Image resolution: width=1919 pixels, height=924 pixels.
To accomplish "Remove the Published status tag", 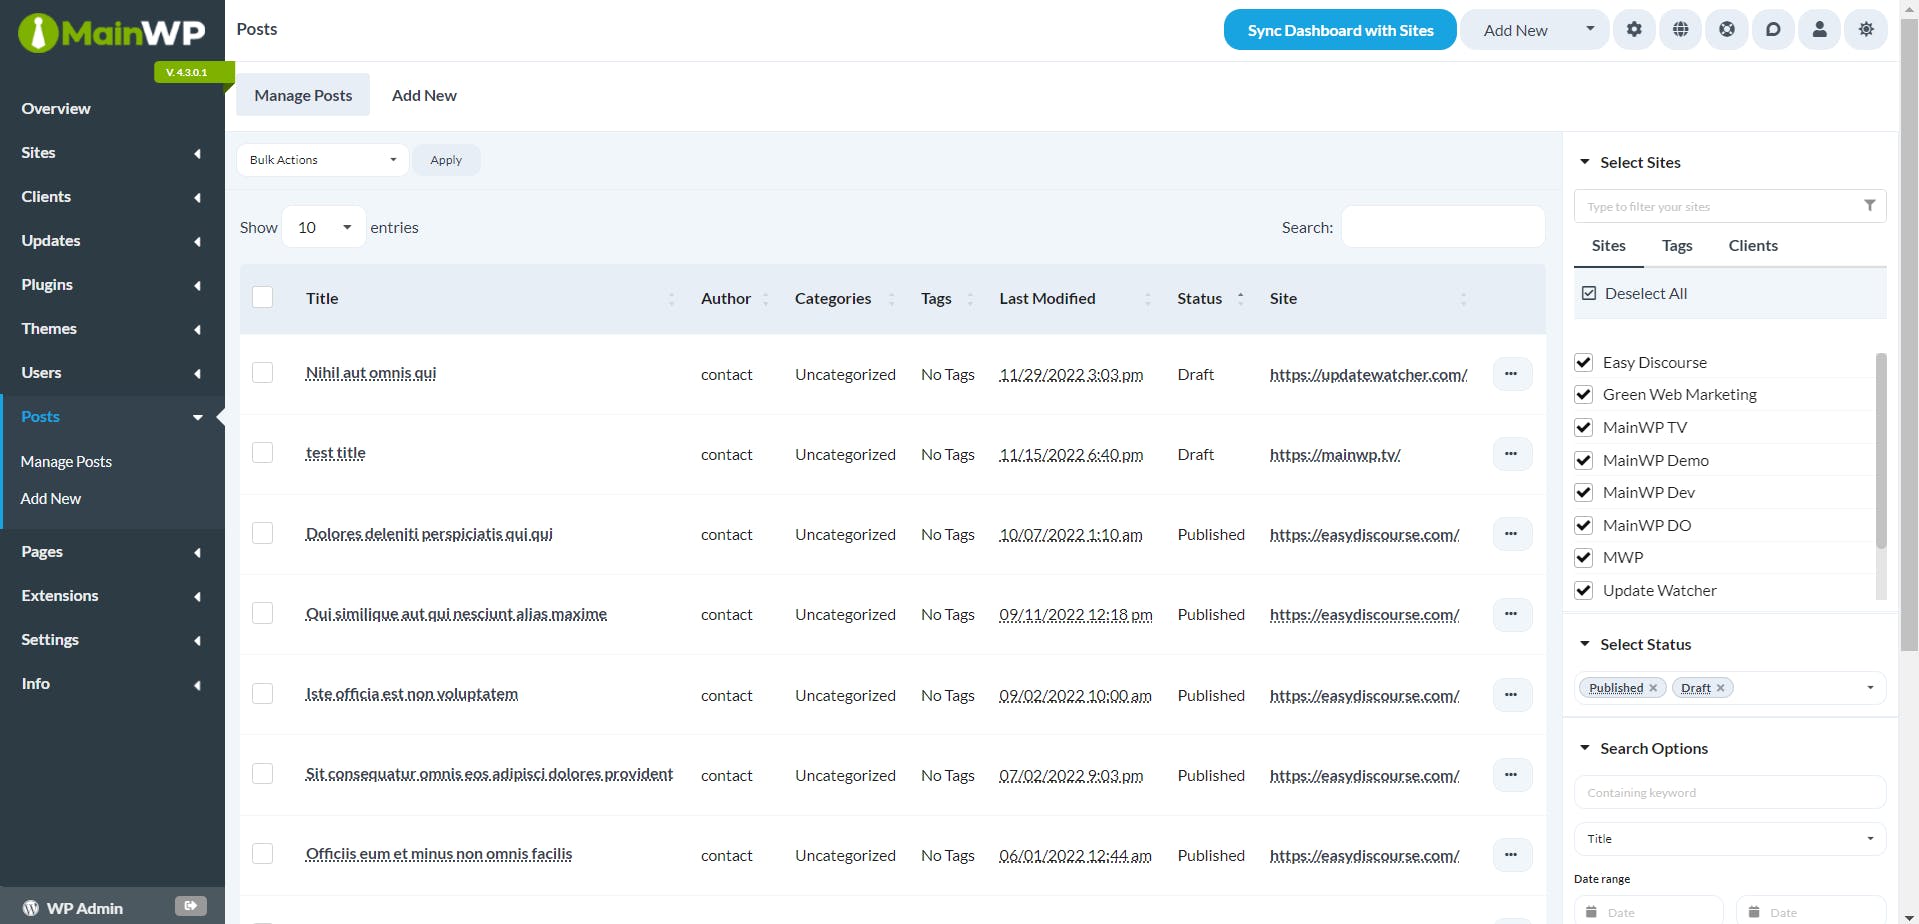I will click(1653, 688).
